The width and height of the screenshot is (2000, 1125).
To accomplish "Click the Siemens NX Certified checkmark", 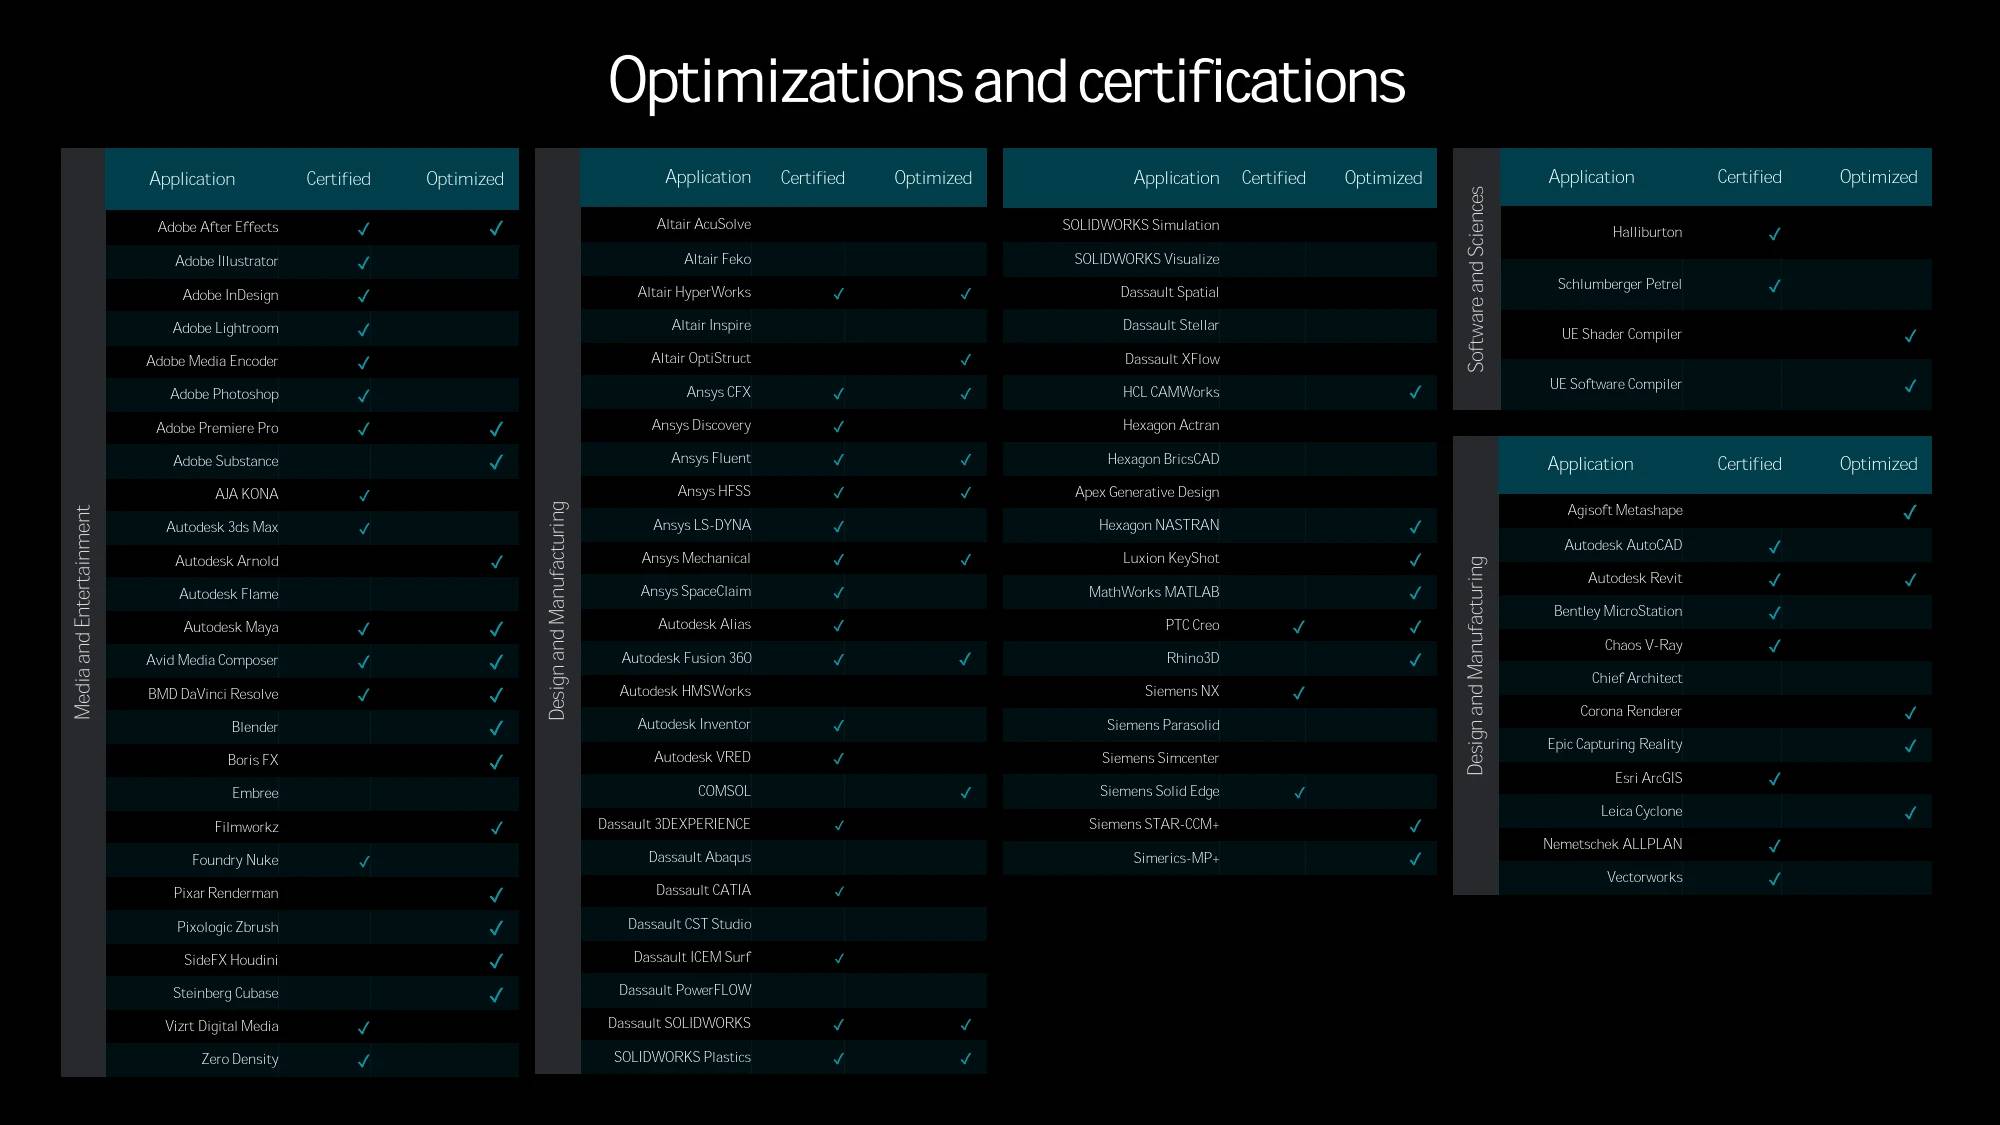I will [1299, 693].
